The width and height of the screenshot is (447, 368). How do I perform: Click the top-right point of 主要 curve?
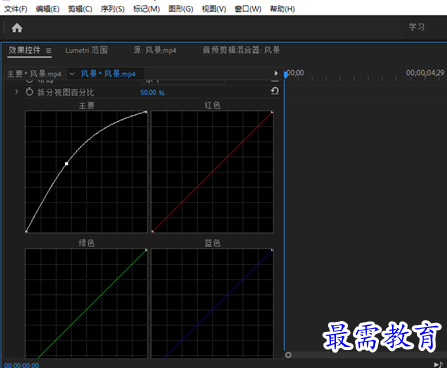[146, 112]
